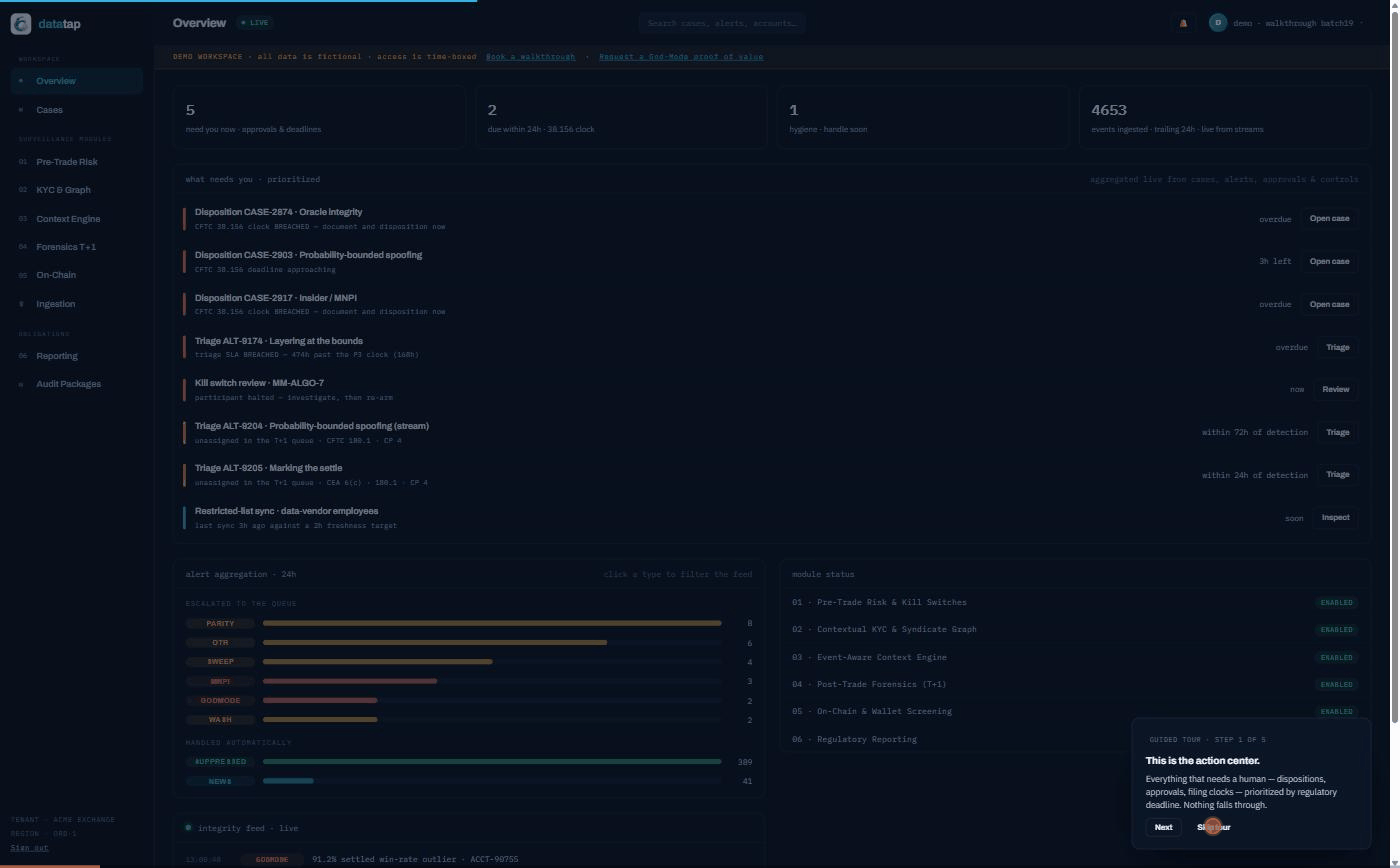The image size is (1400, 868).
Task: Inspect Restricted-list sync item
Action: click(x=1335, y=518)
